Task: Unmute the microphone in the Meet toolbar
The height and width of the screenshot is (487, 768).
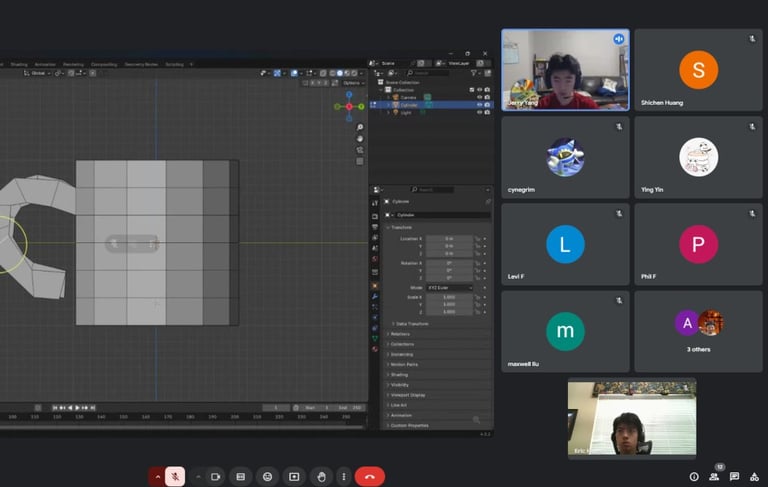Action: click(175, 476)
